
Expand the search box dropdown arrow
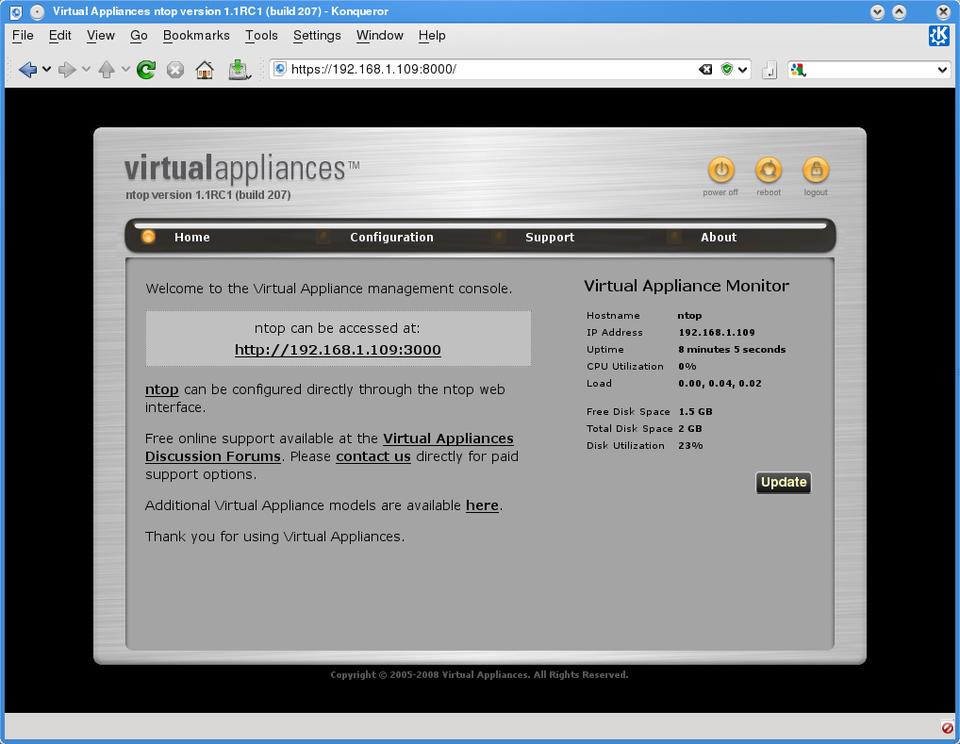coord(942,70)
